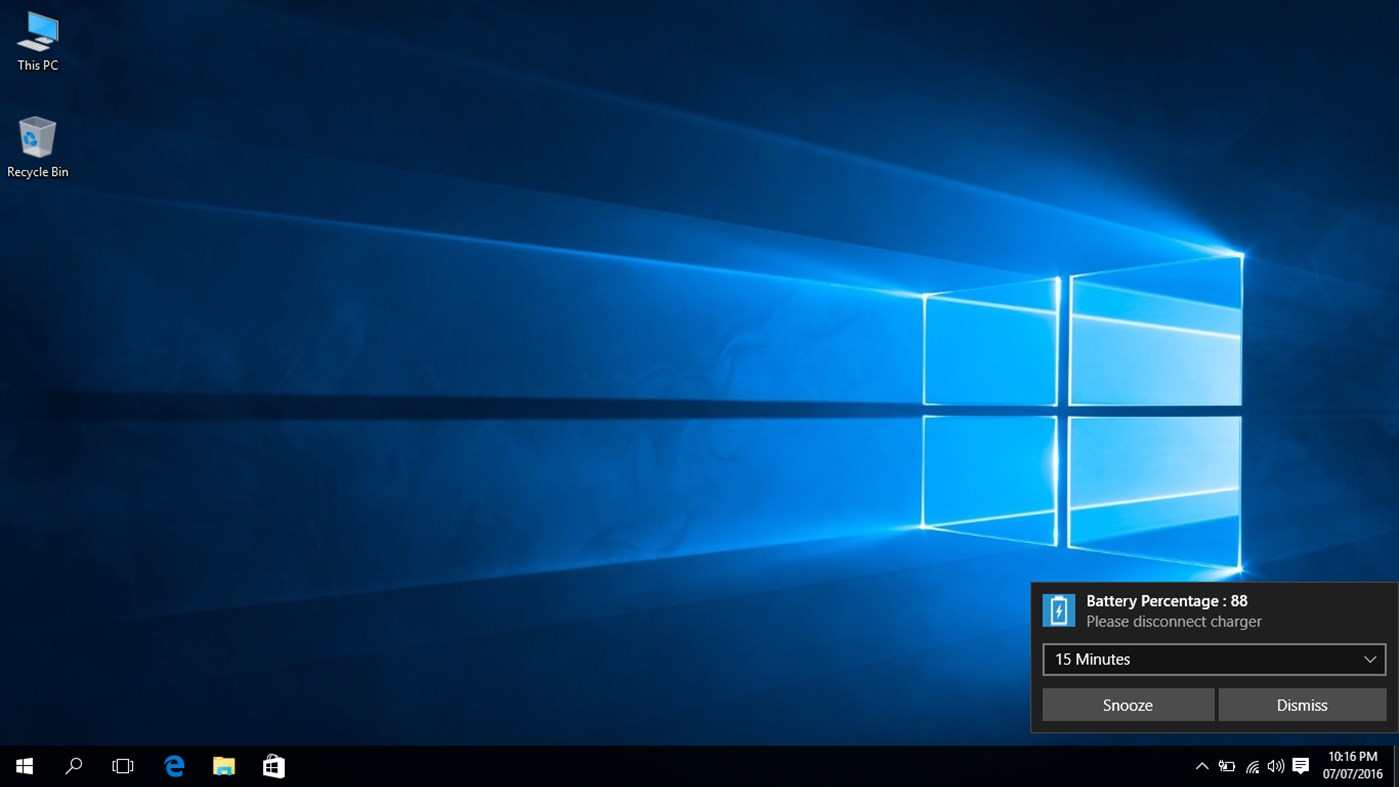Viewport: 1399px width, 787px height.
Task: Open Microsoft Edge from the taskbar
Action: 173,765
